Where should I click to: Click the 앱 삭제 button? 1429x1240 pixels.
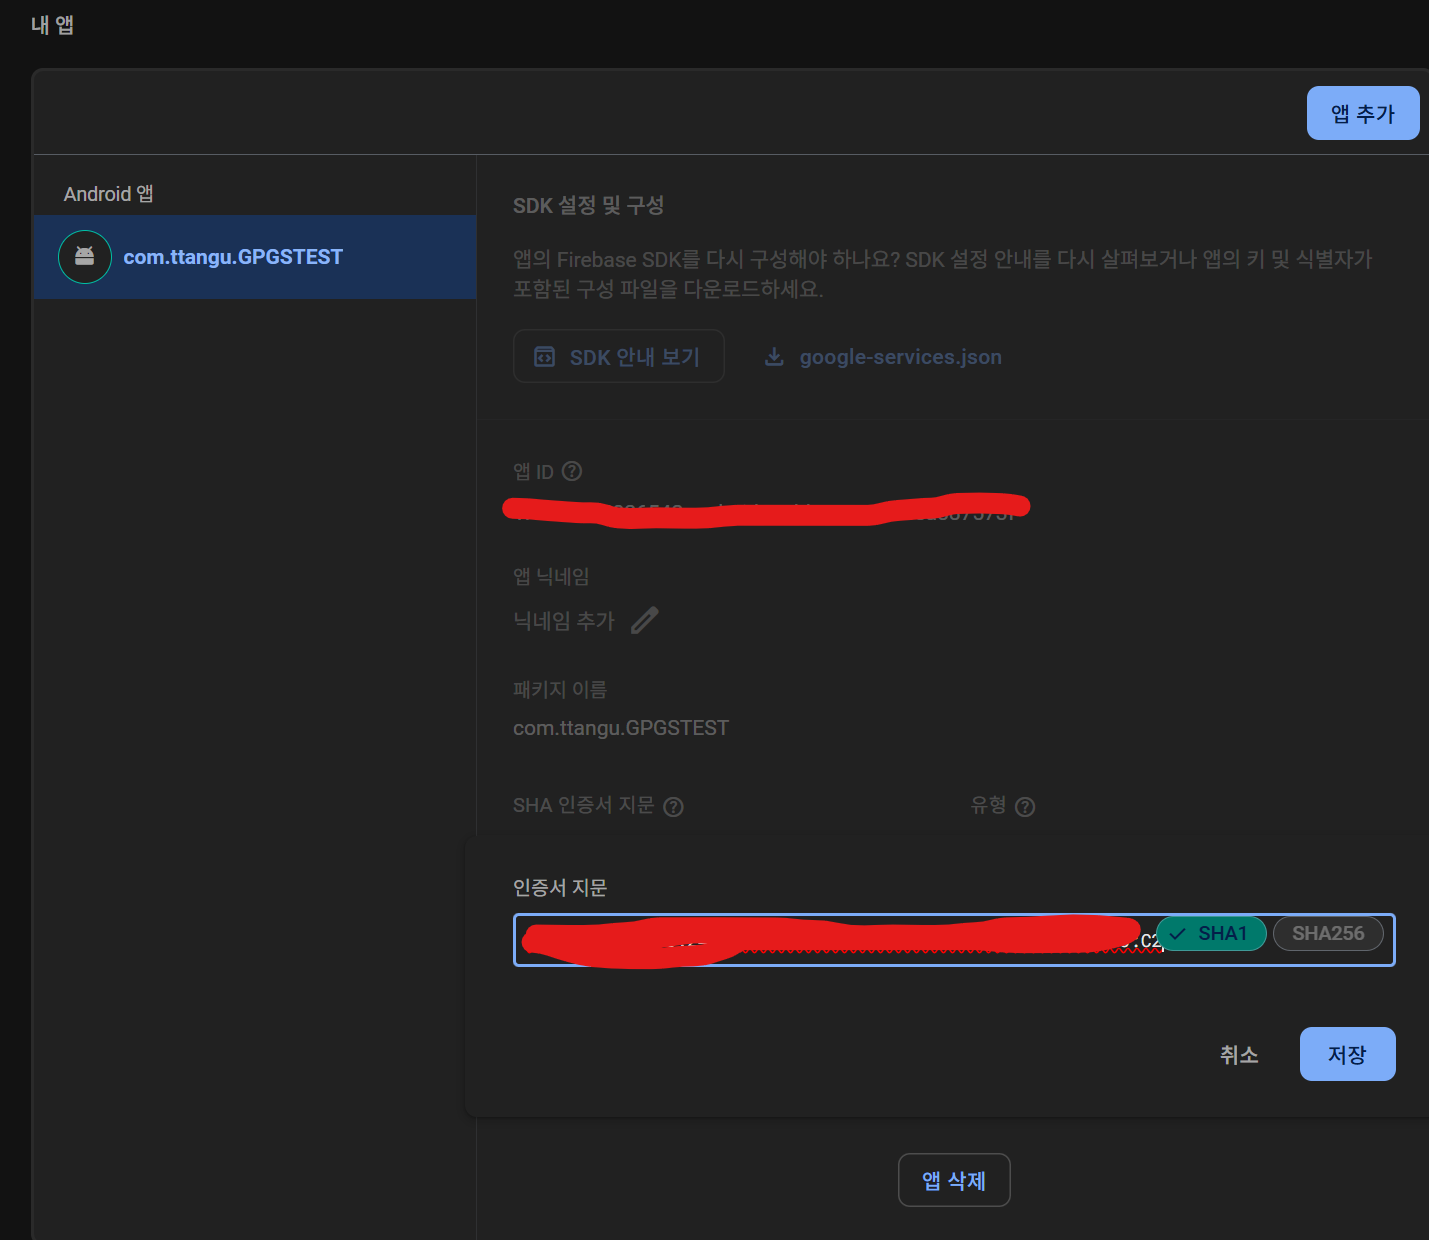tap(954, 1180)
